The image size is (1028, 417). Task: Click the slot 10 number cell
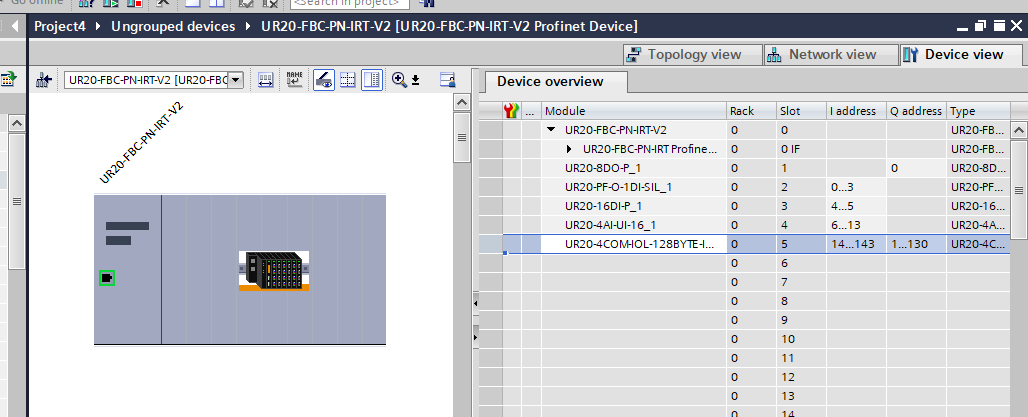(x=801, y=339)
